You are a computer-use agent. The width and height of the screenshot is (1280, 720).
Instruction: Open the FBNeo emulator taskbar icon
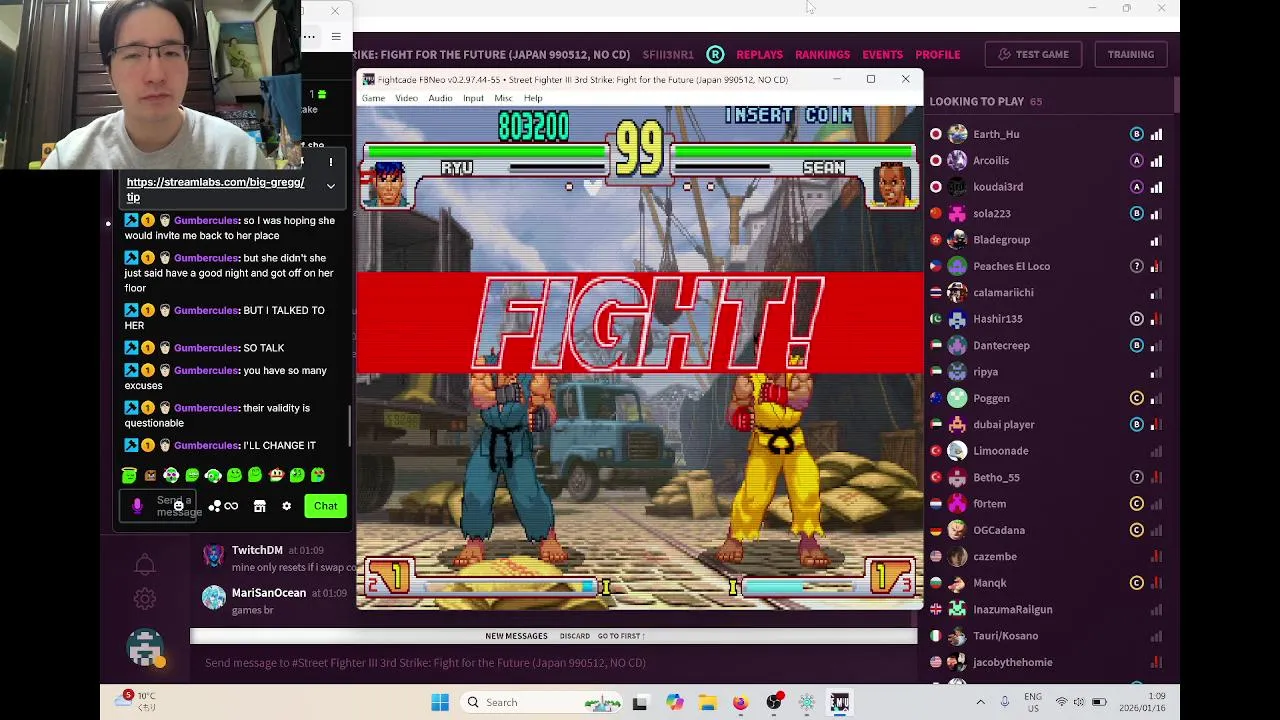coord(839,702)
